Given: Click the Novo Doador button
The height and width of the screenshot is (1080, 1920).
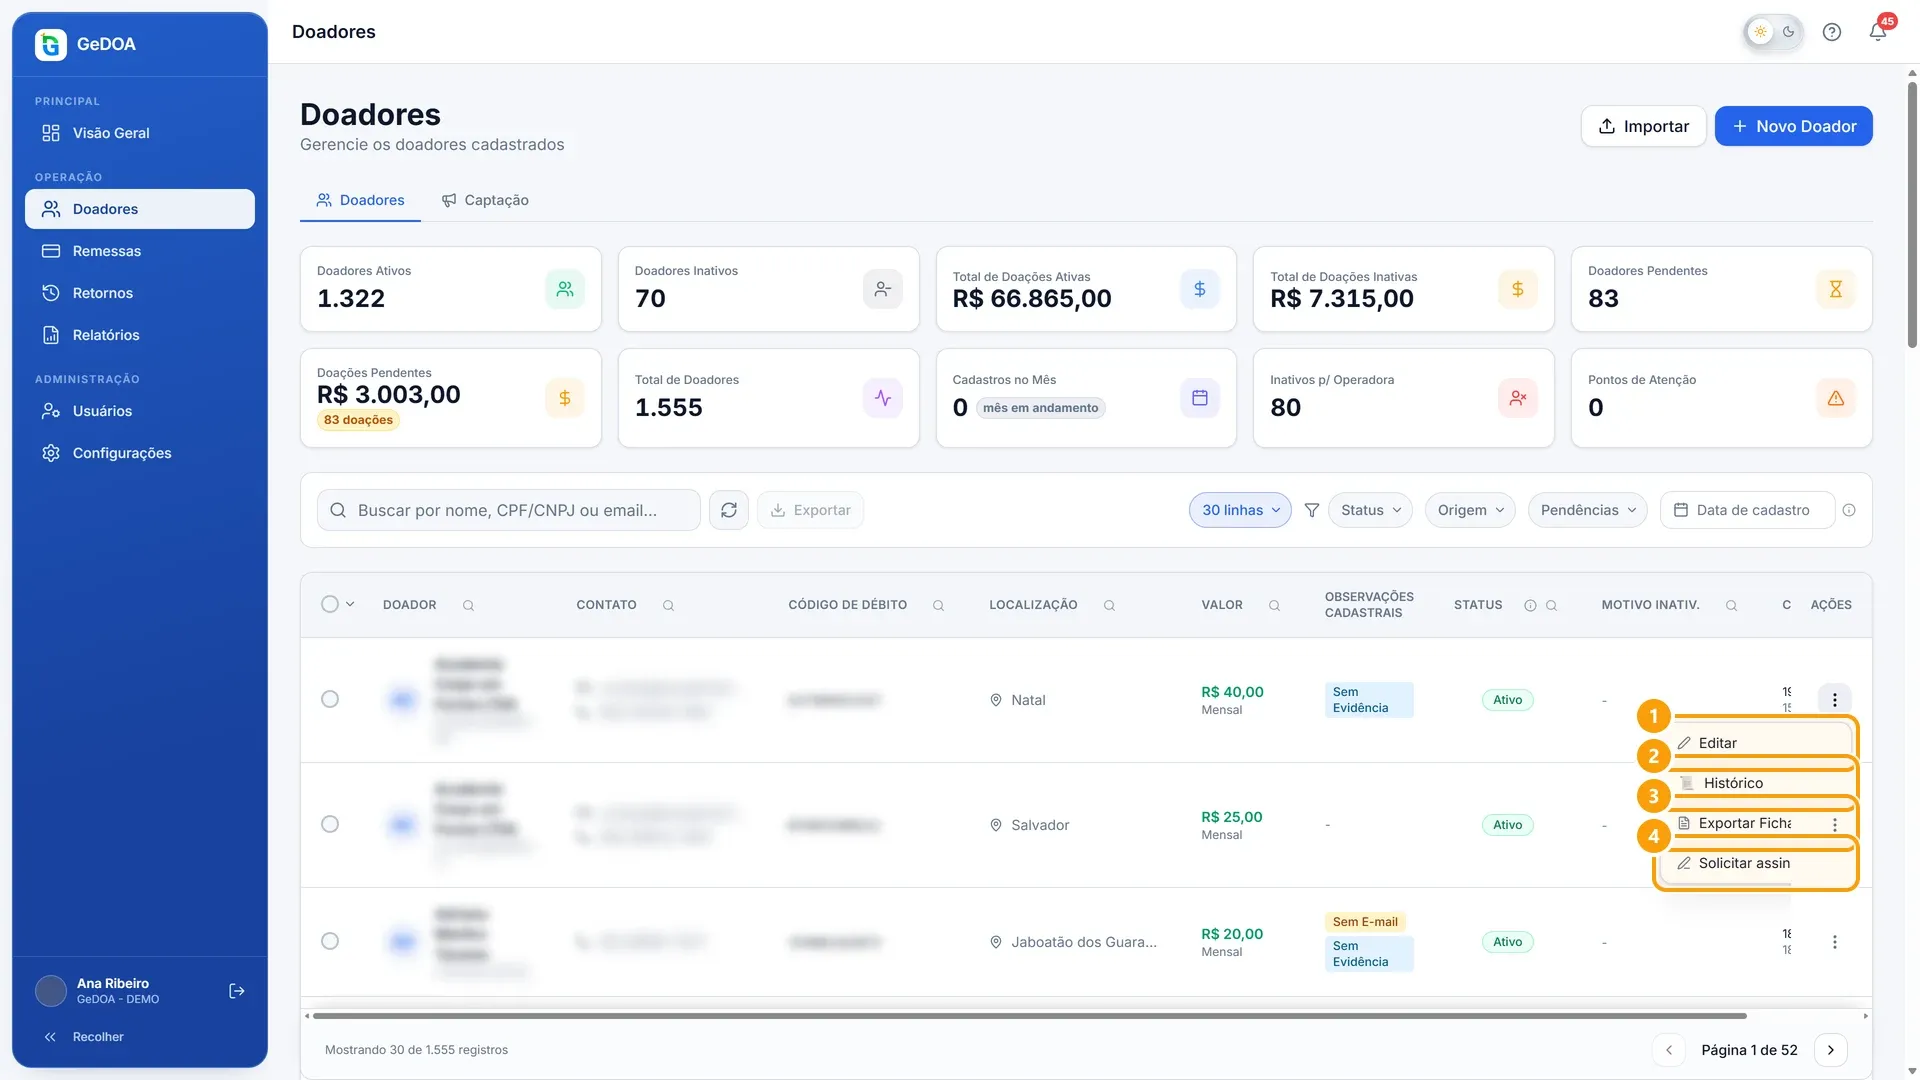Looking at the screenshot, I should point(1793,126).
